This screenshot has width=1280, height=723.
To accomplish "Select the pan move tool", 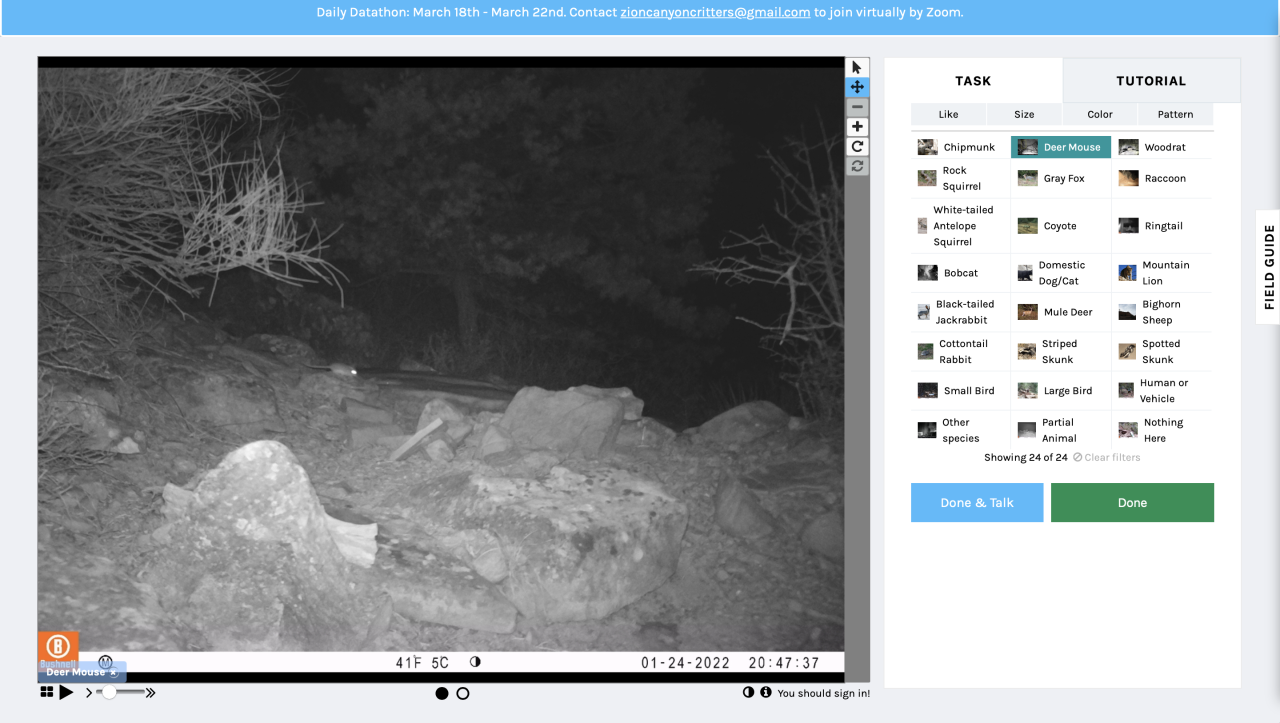I will (x=857, y=87).
